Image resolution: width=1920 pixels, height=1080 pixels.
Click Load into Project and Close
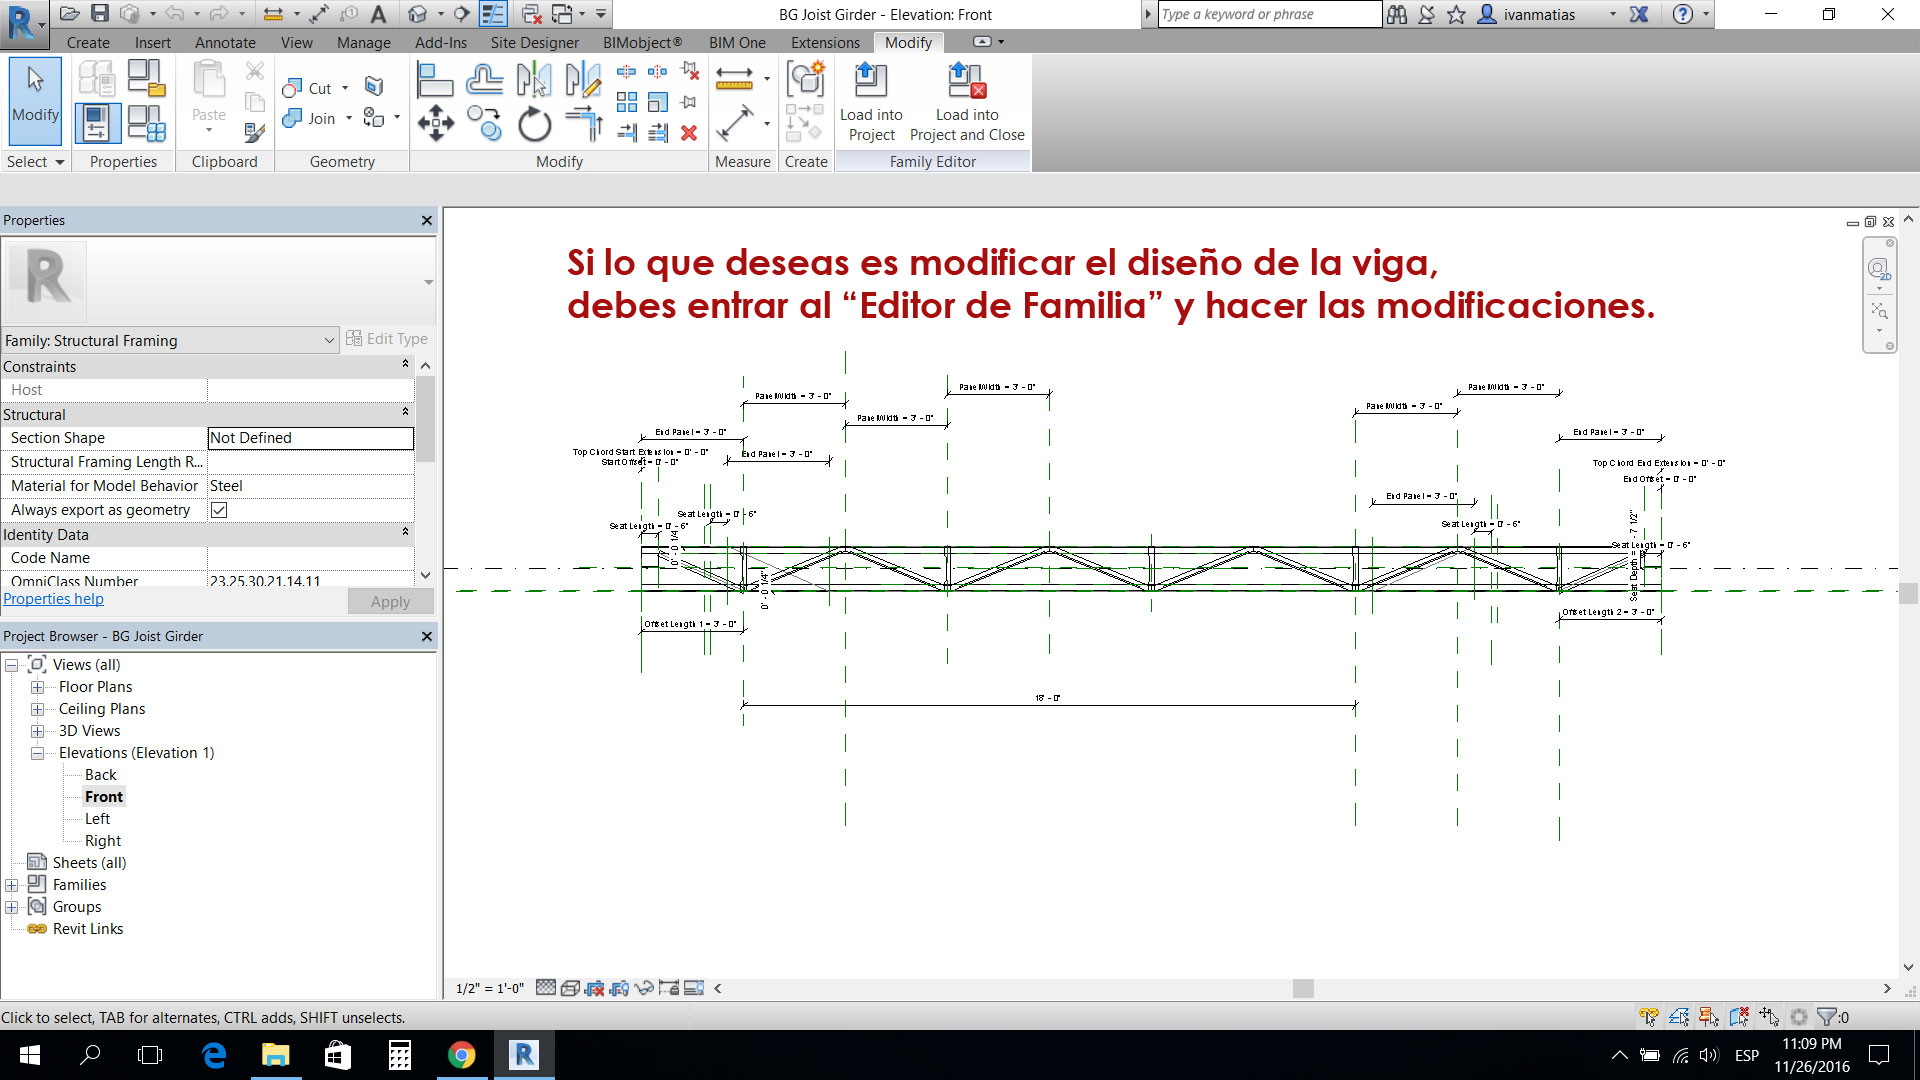[966, 100]
